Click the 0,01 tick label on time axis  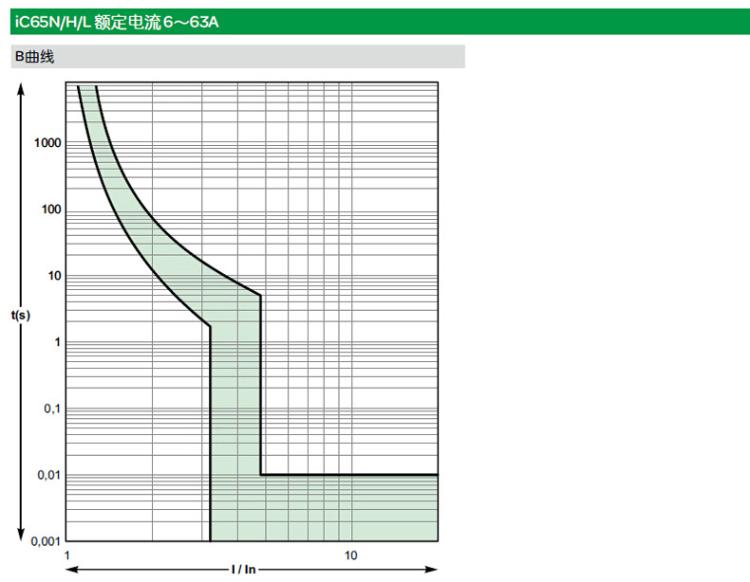(49, 475)
